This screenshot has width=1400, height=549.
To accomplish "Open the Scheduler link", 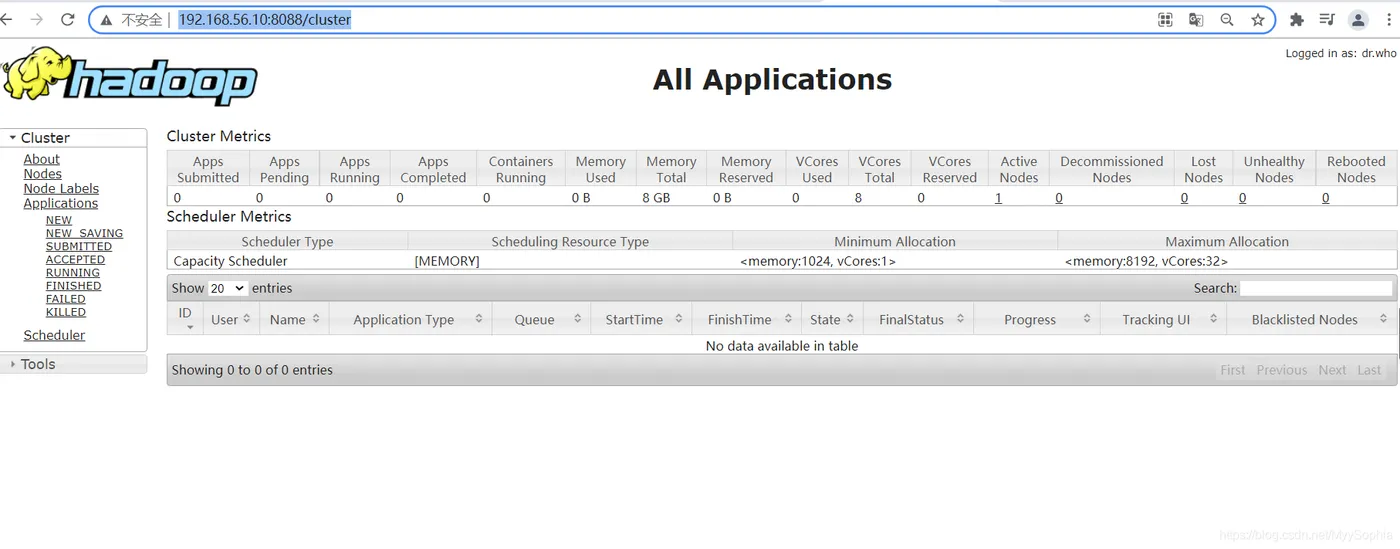I will (x=54, y=335).
